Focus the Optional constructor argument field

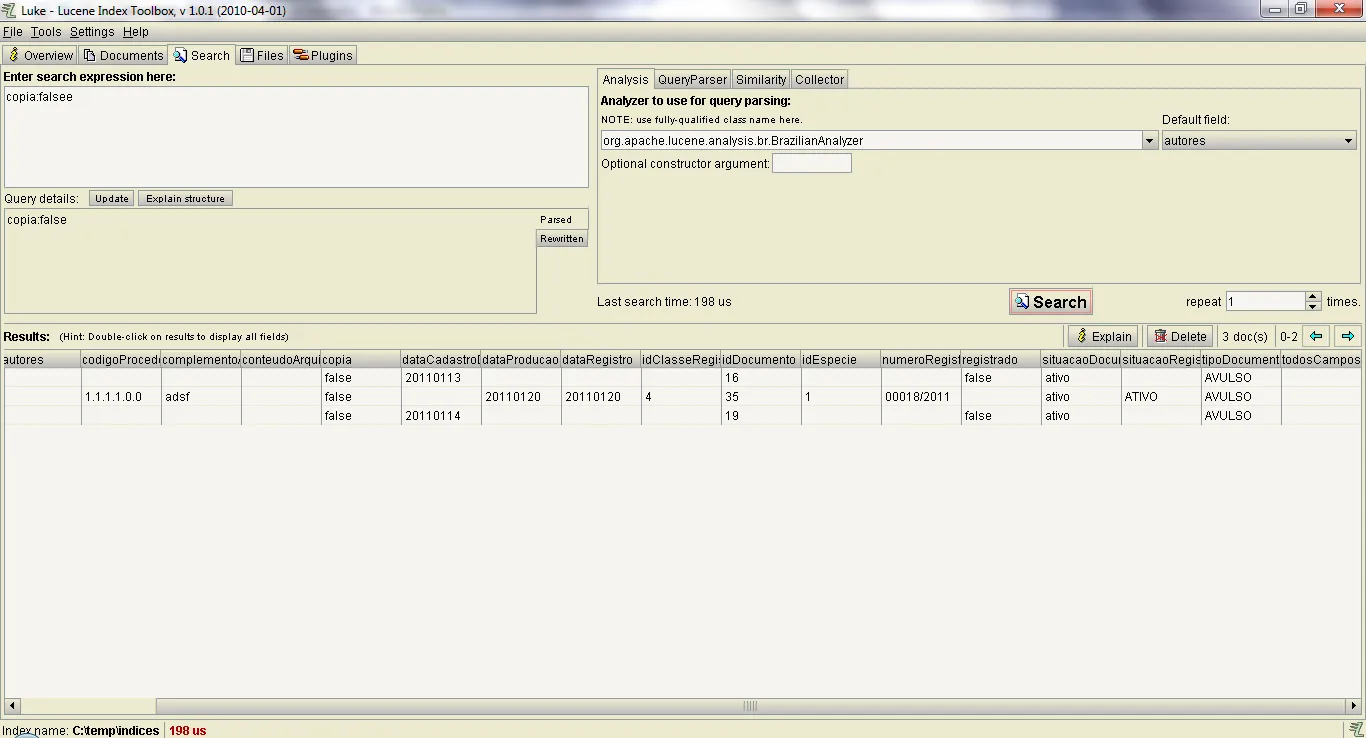(812, 163)
